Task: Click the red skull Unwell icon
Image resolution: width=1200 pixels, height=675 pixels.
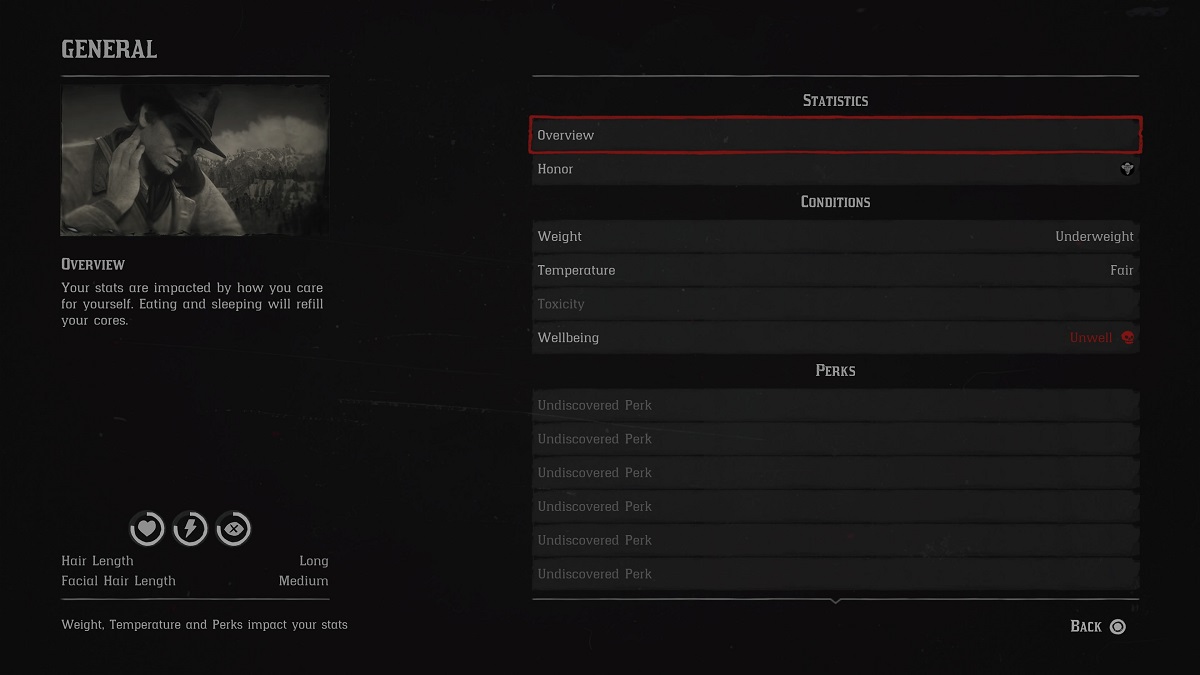Action: coord(1128,338)
